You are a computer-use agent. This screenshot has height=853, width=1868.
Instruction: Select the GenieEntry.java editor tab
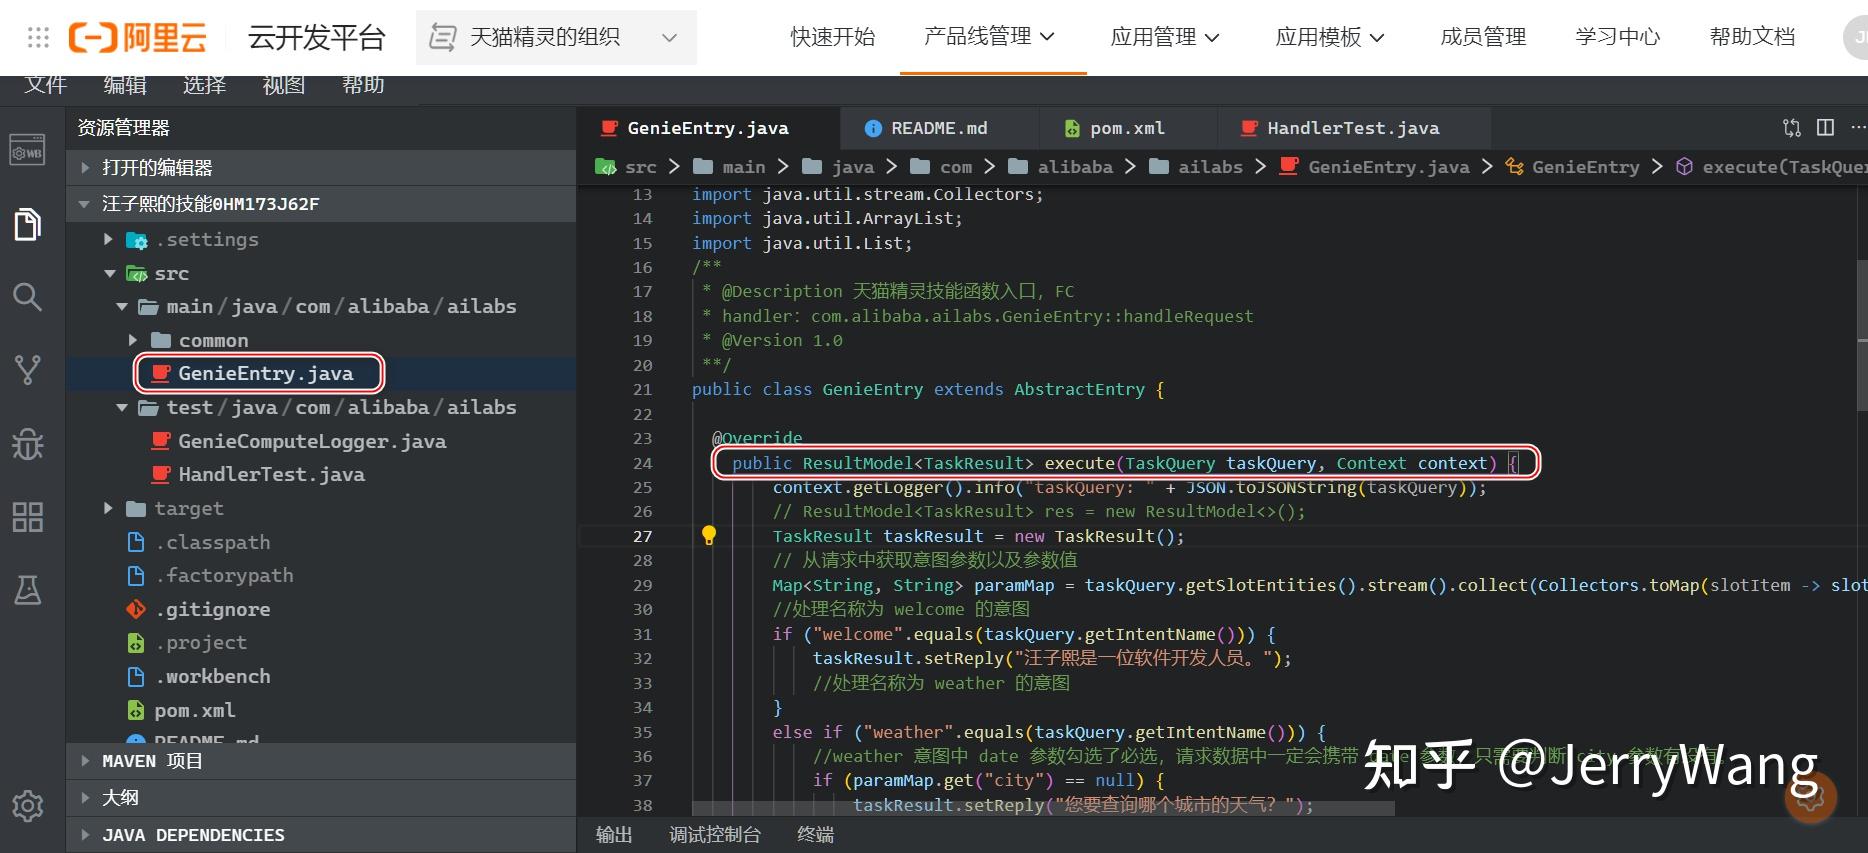[x=707, y=128]
